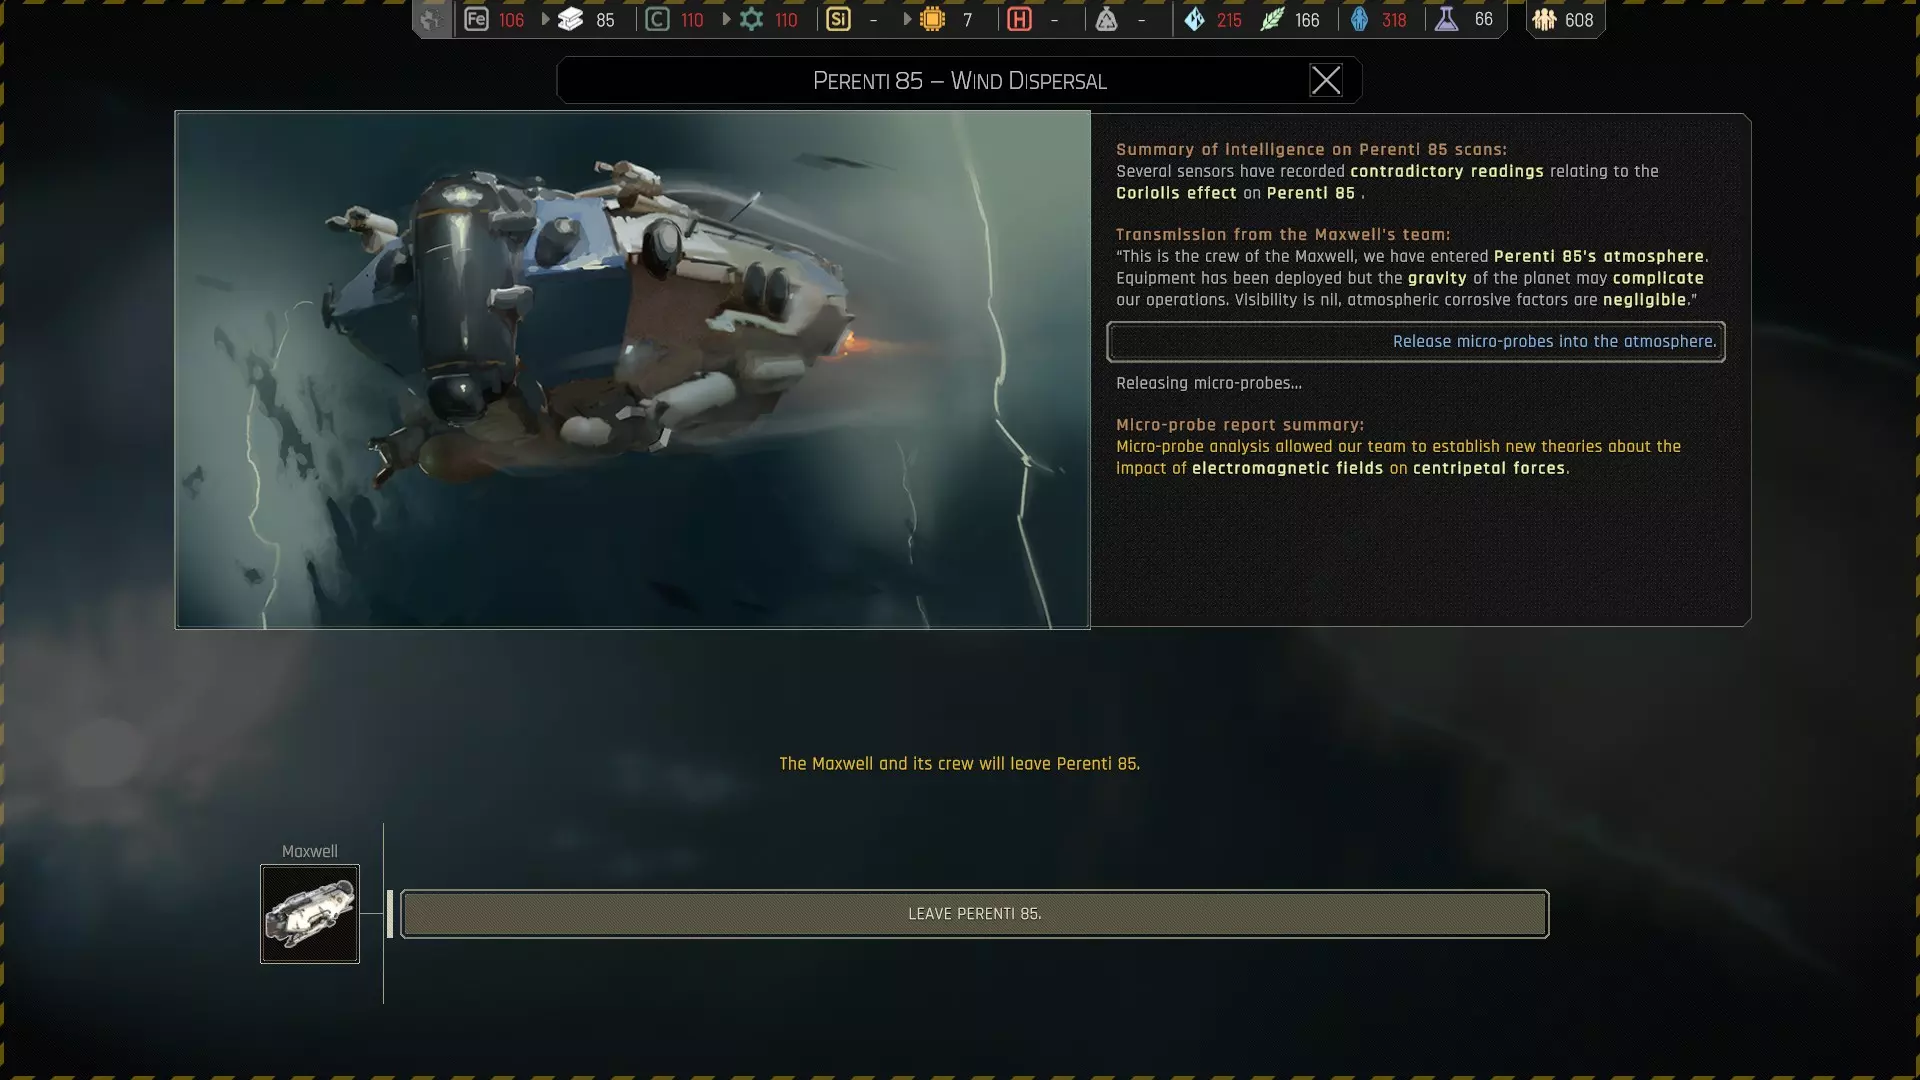Click the blue water crystal icon
Viewport: 1920px width, 1080px height.
(1194, 19)
